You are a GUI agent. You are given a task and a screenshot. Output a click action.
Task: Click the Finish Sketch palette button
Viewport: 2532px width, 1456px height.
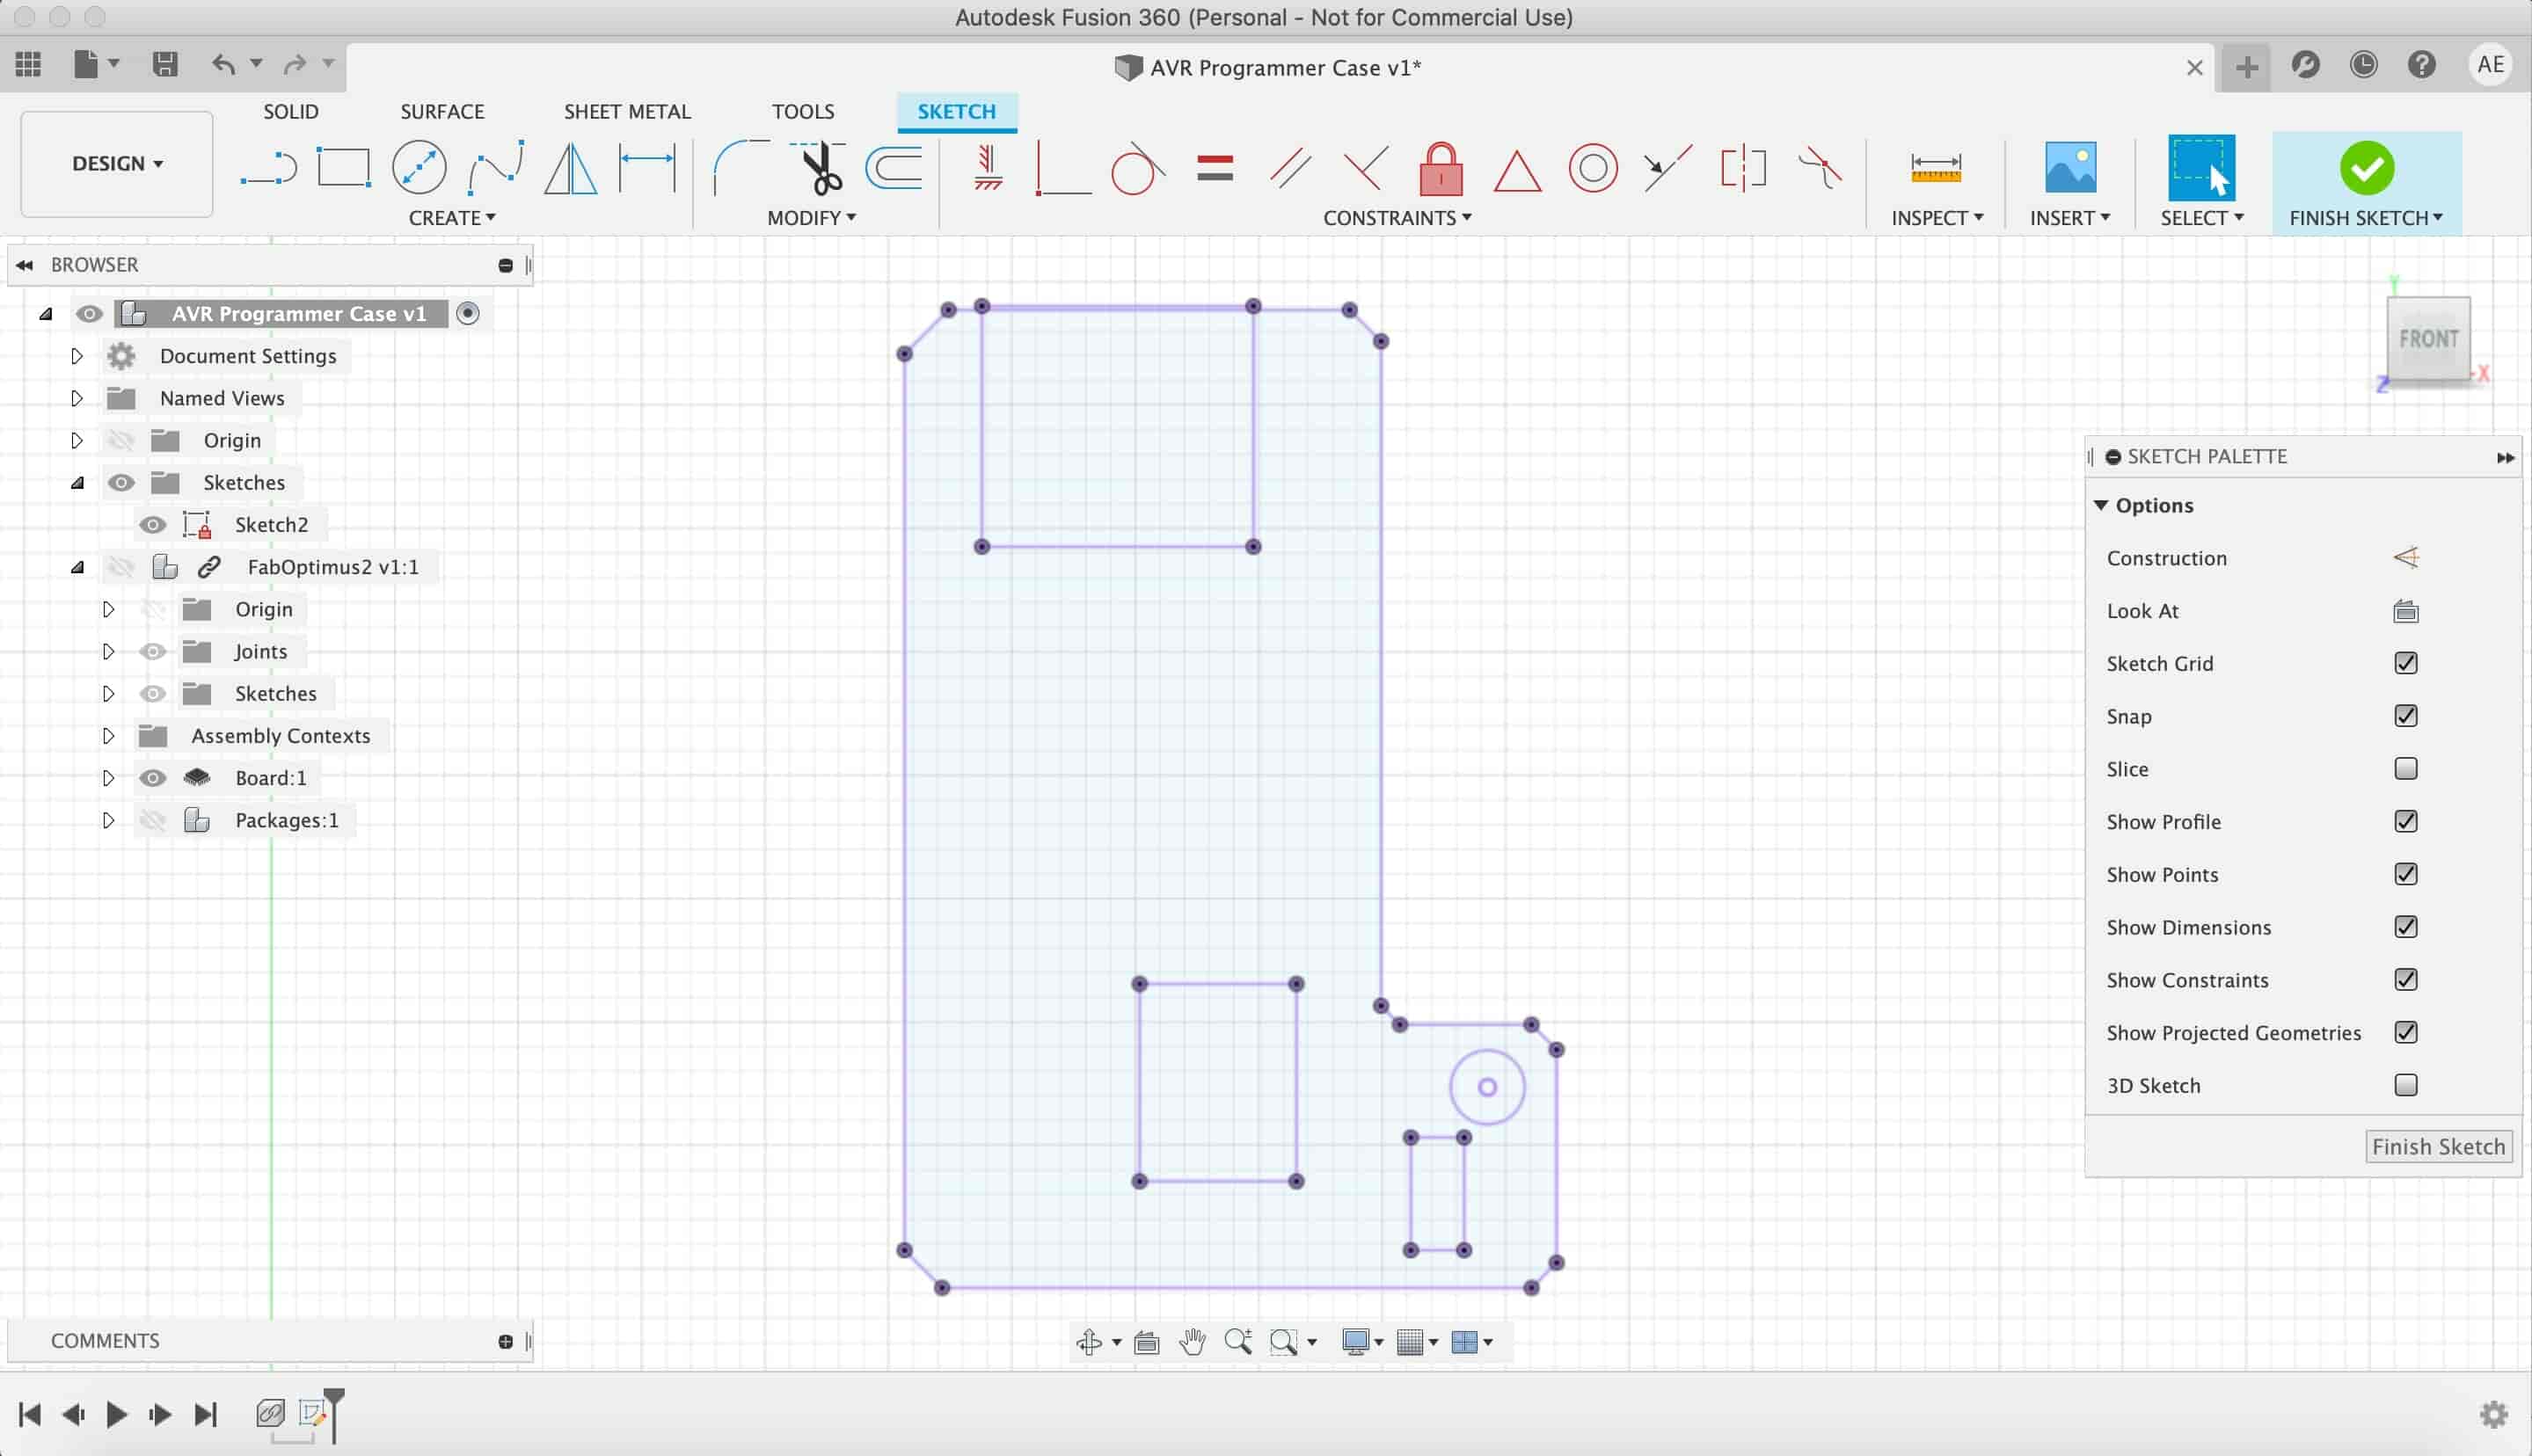[x=2436, y=1145]
